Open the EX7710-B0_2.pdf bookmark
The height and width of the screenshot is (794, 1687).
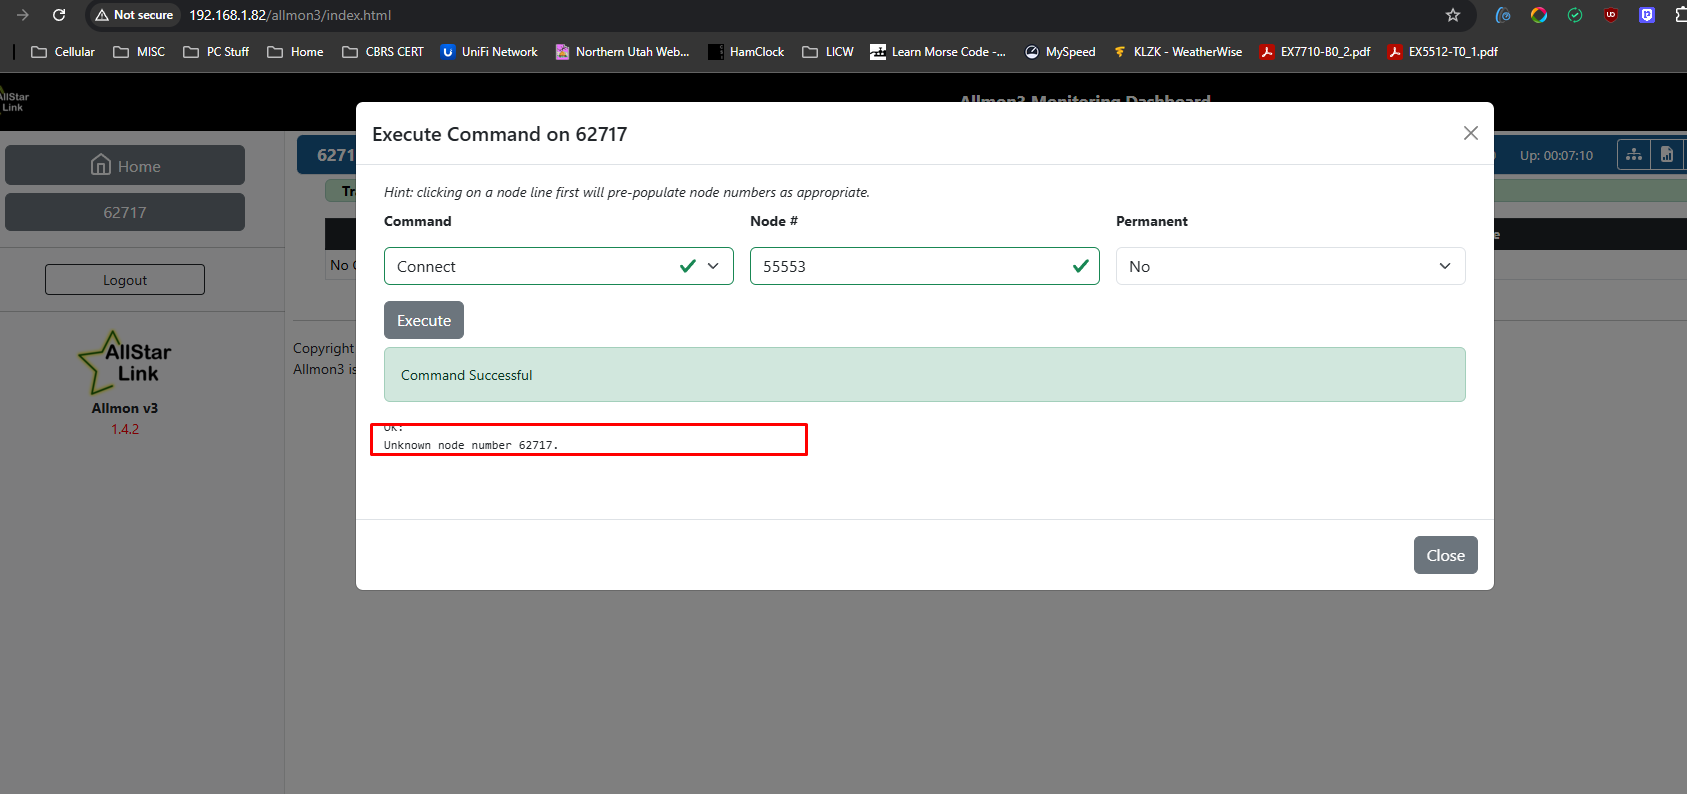(1315, 52)
